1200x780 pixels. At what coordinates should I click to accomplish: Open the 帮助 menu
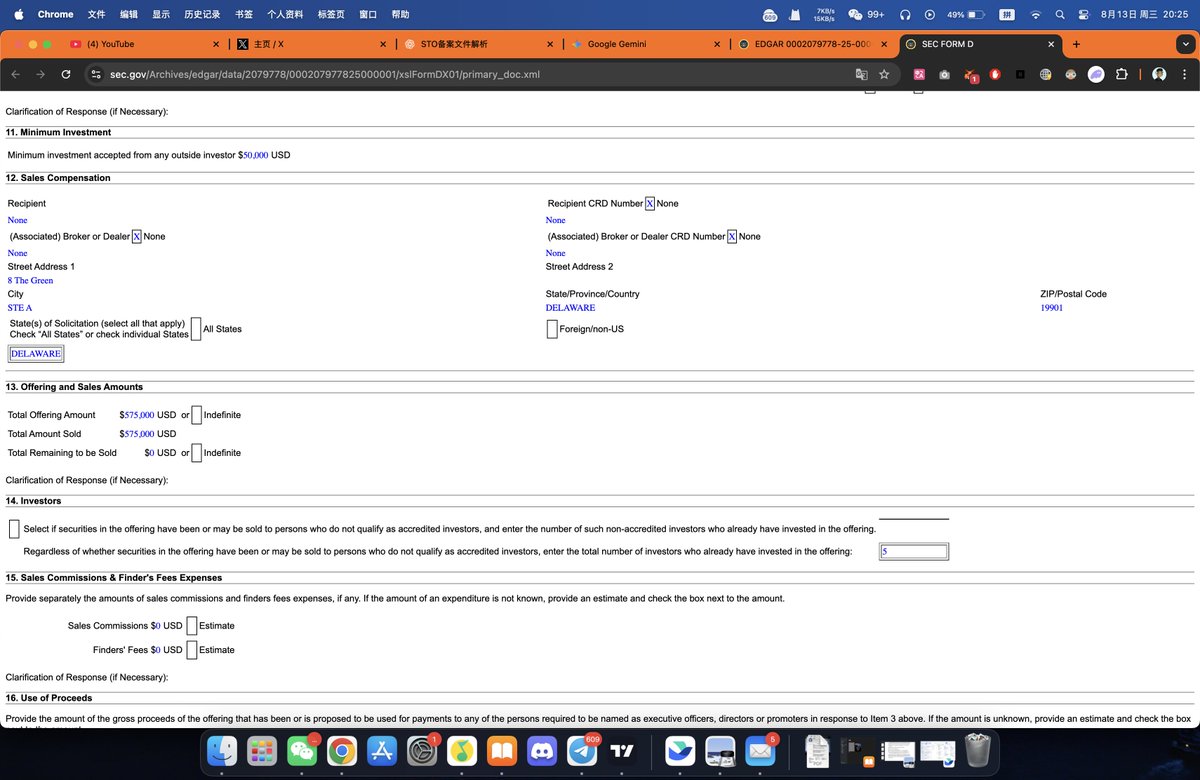tap(400, 15)
